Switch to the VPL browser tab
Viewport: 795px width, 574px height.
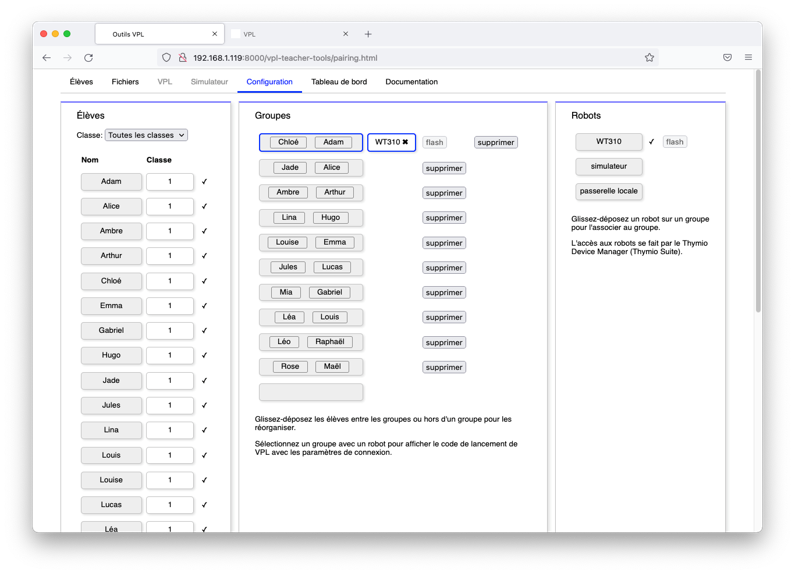pyautogui.click(x=289, y=34)
